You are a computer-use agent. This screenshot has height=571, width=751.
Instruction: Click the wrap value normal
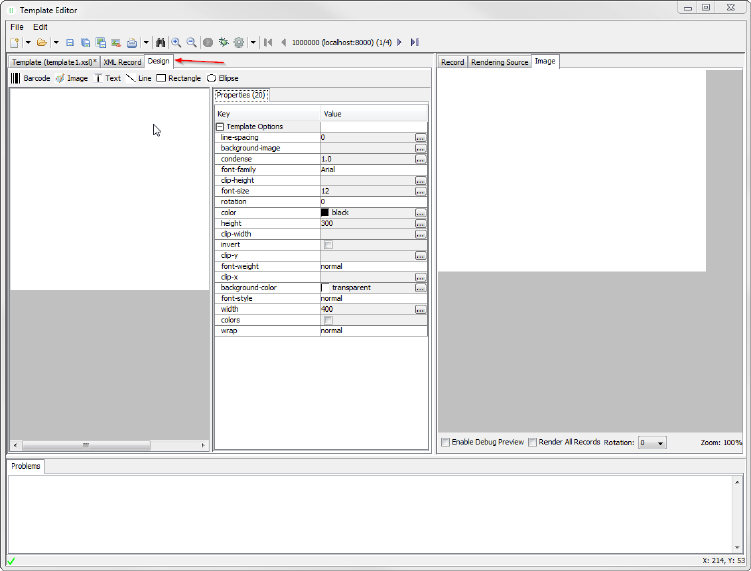click(331, 331)
